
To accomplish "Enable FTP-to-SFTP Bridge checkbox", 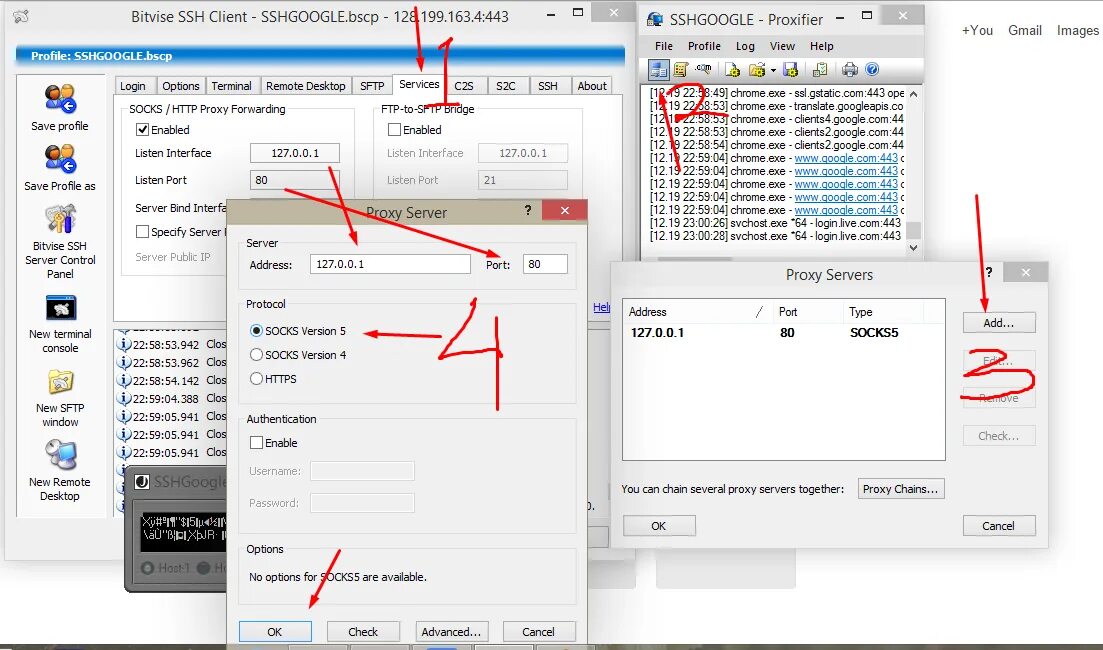I will [395, 129].
